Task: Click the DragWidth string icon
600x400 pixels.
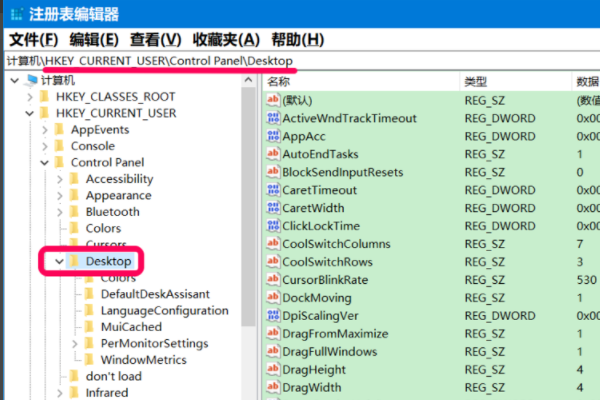Action: coord(273,388)
